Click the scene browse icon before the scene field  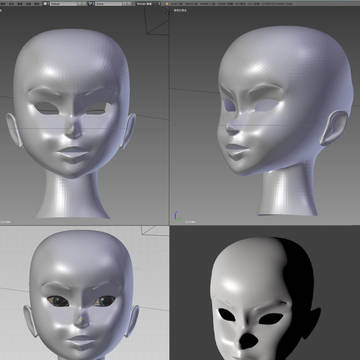91,4
